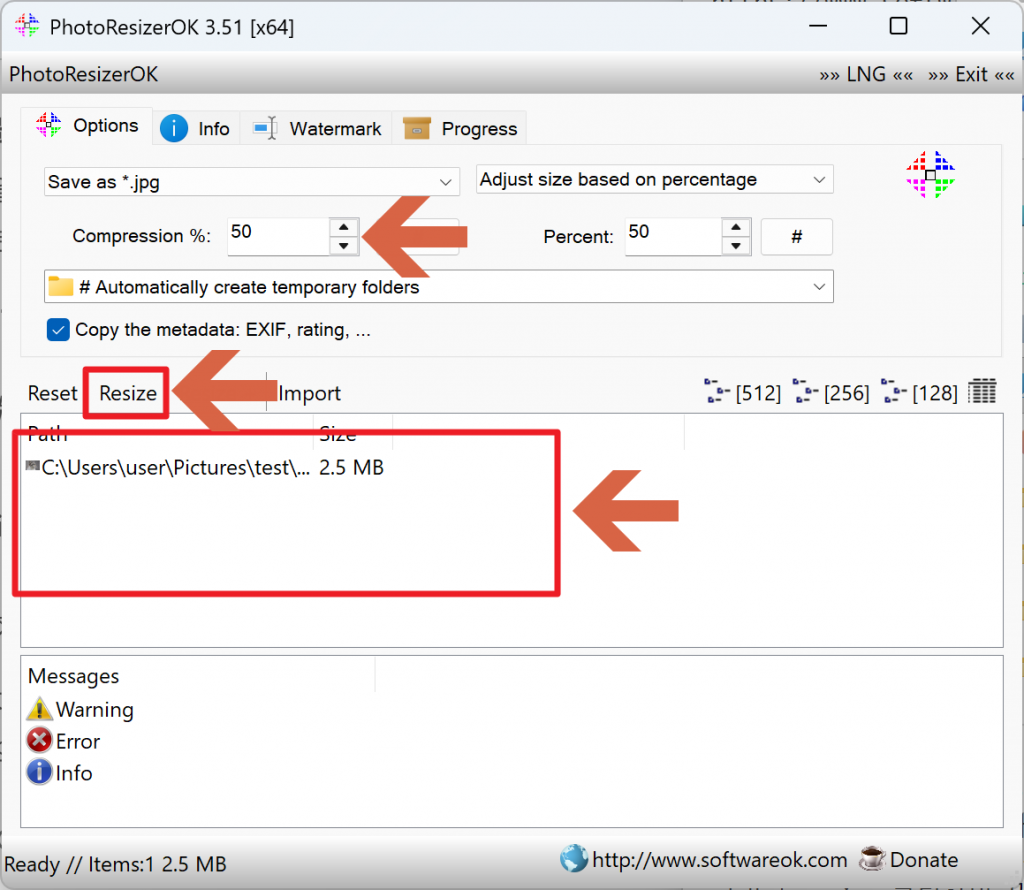Close the PhotoResizerOK window
The image size is (1024, 890).
tap(980, 26)
